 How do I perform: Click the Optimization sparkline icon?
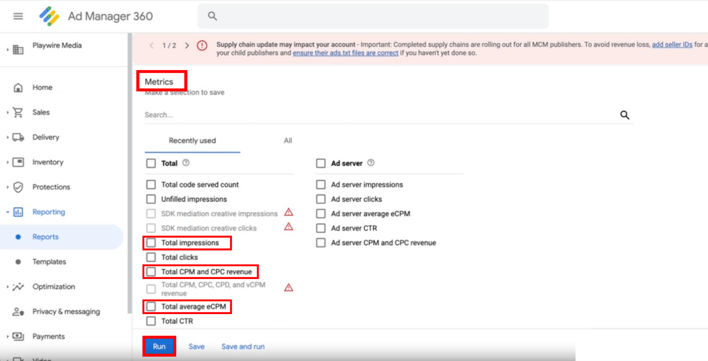click(18, 287)
